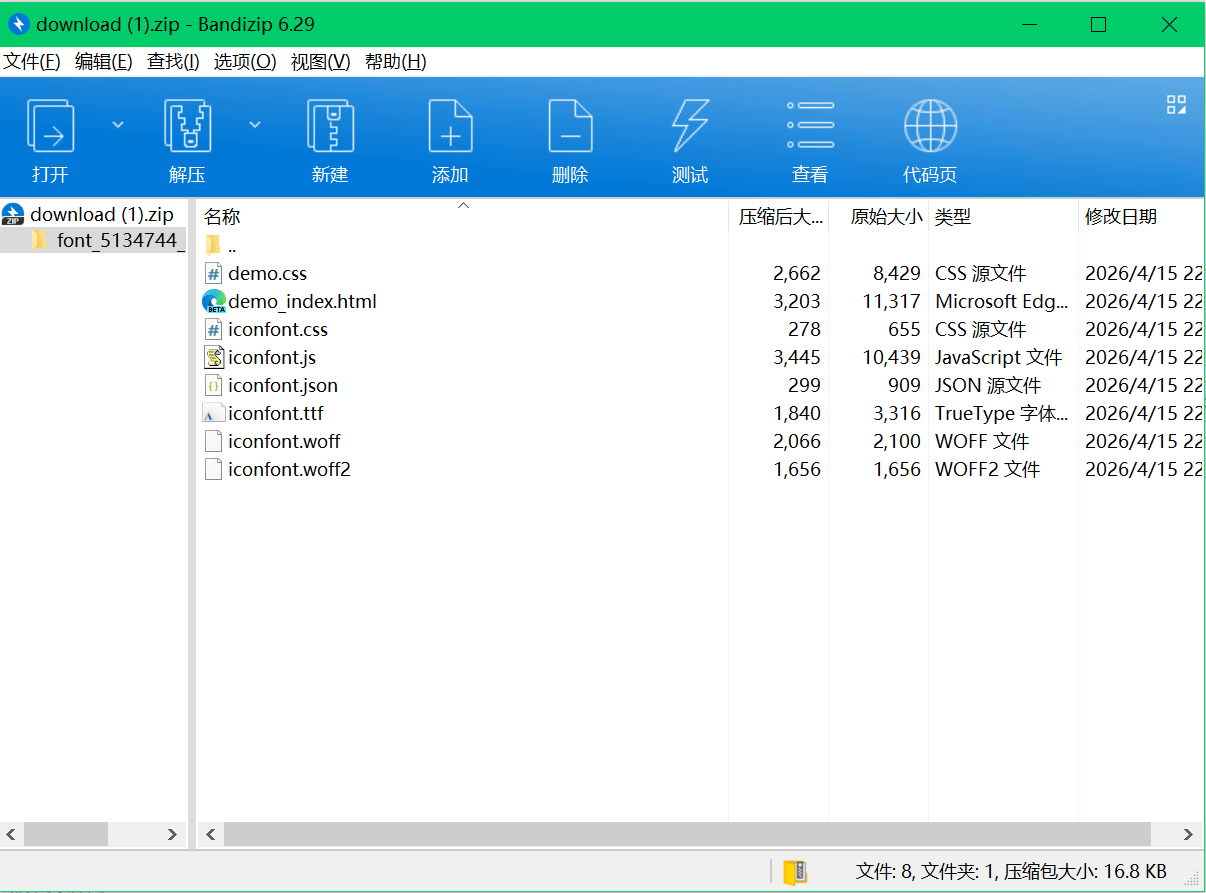Sort by the 类型 column header

pos(1003,217)
